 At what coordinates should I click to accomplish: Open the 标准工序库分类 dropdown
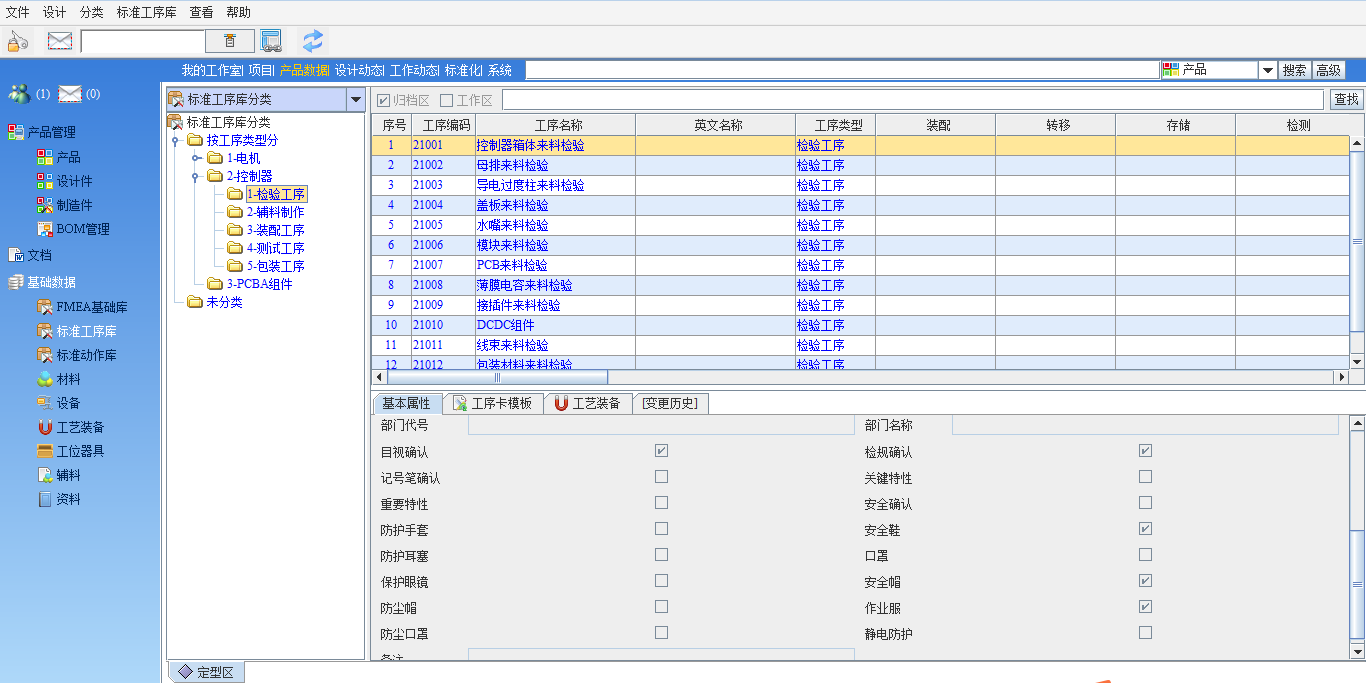pyautogui.click(x=355, y=99)
